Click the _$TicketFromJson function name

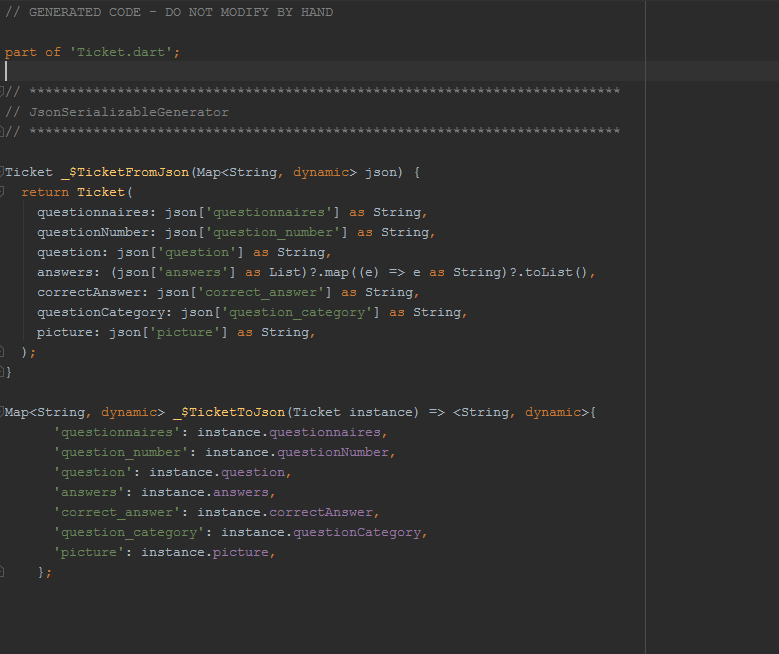click(125, 172)
